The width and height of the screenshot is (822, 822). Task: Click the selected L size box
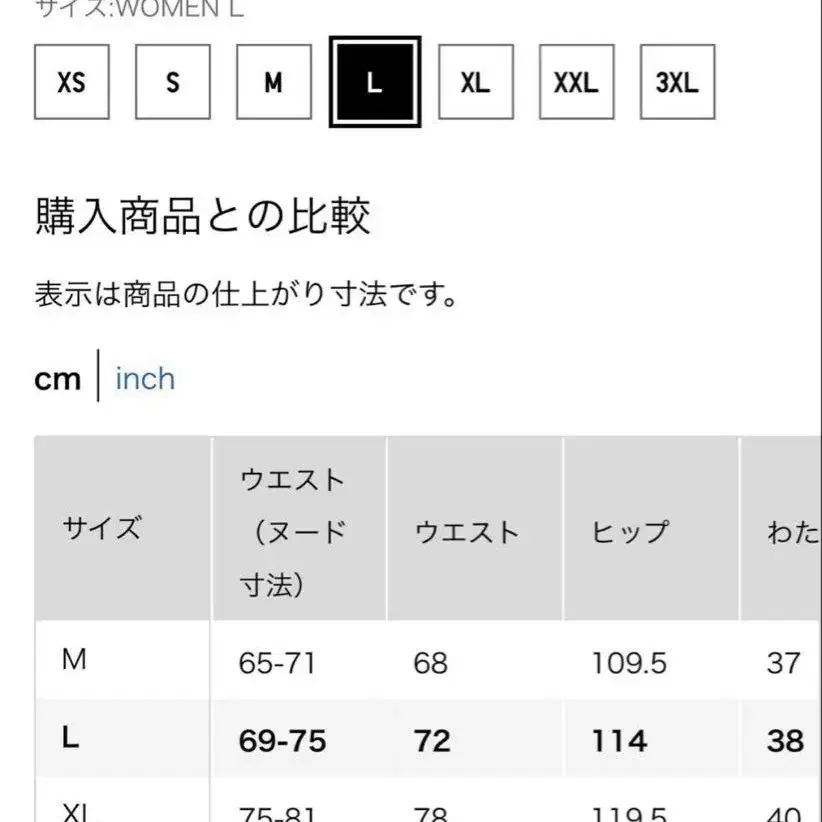[x=375, y=82]
